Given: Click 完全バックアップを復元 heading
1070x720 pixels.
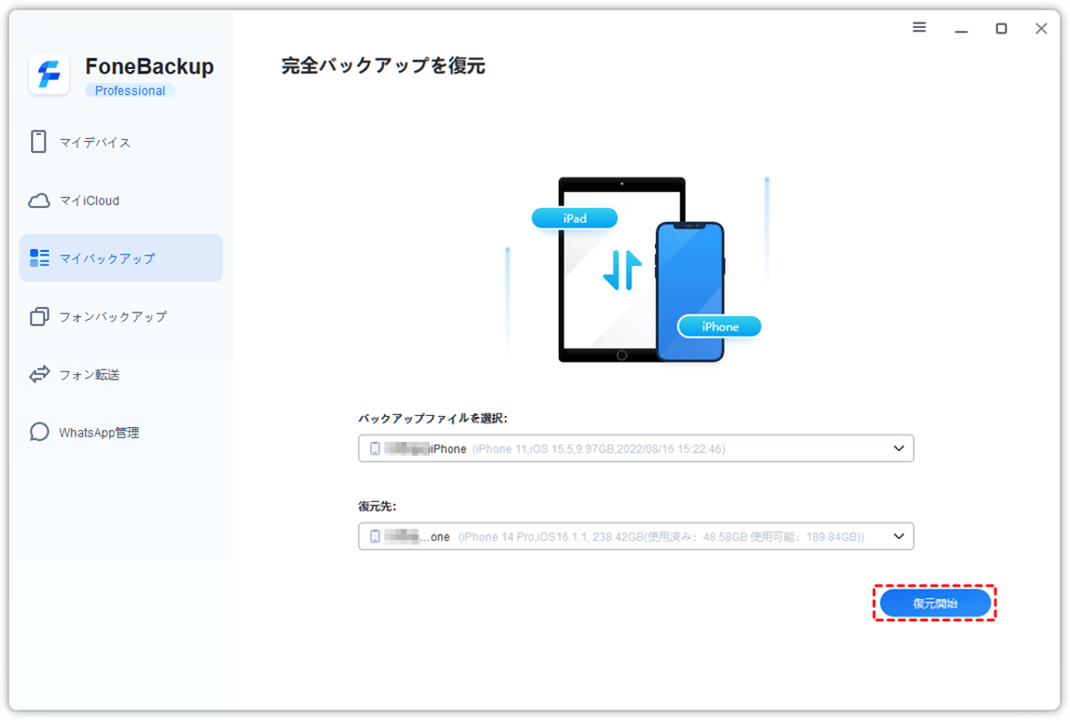Looking at the screenshot, I should [x=384, y=66].
